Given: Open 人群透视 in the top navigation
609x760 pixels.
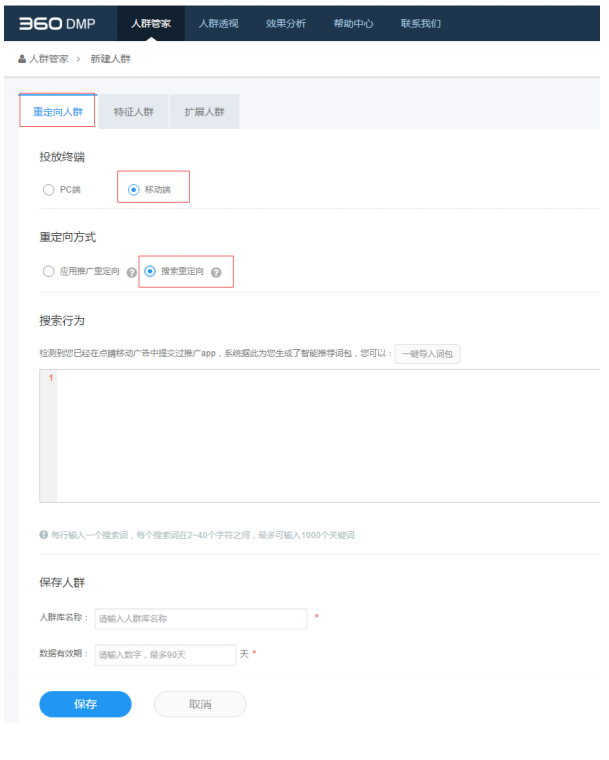Looking at the screenshot, I should pyautogui.click(x=218, y=23).
